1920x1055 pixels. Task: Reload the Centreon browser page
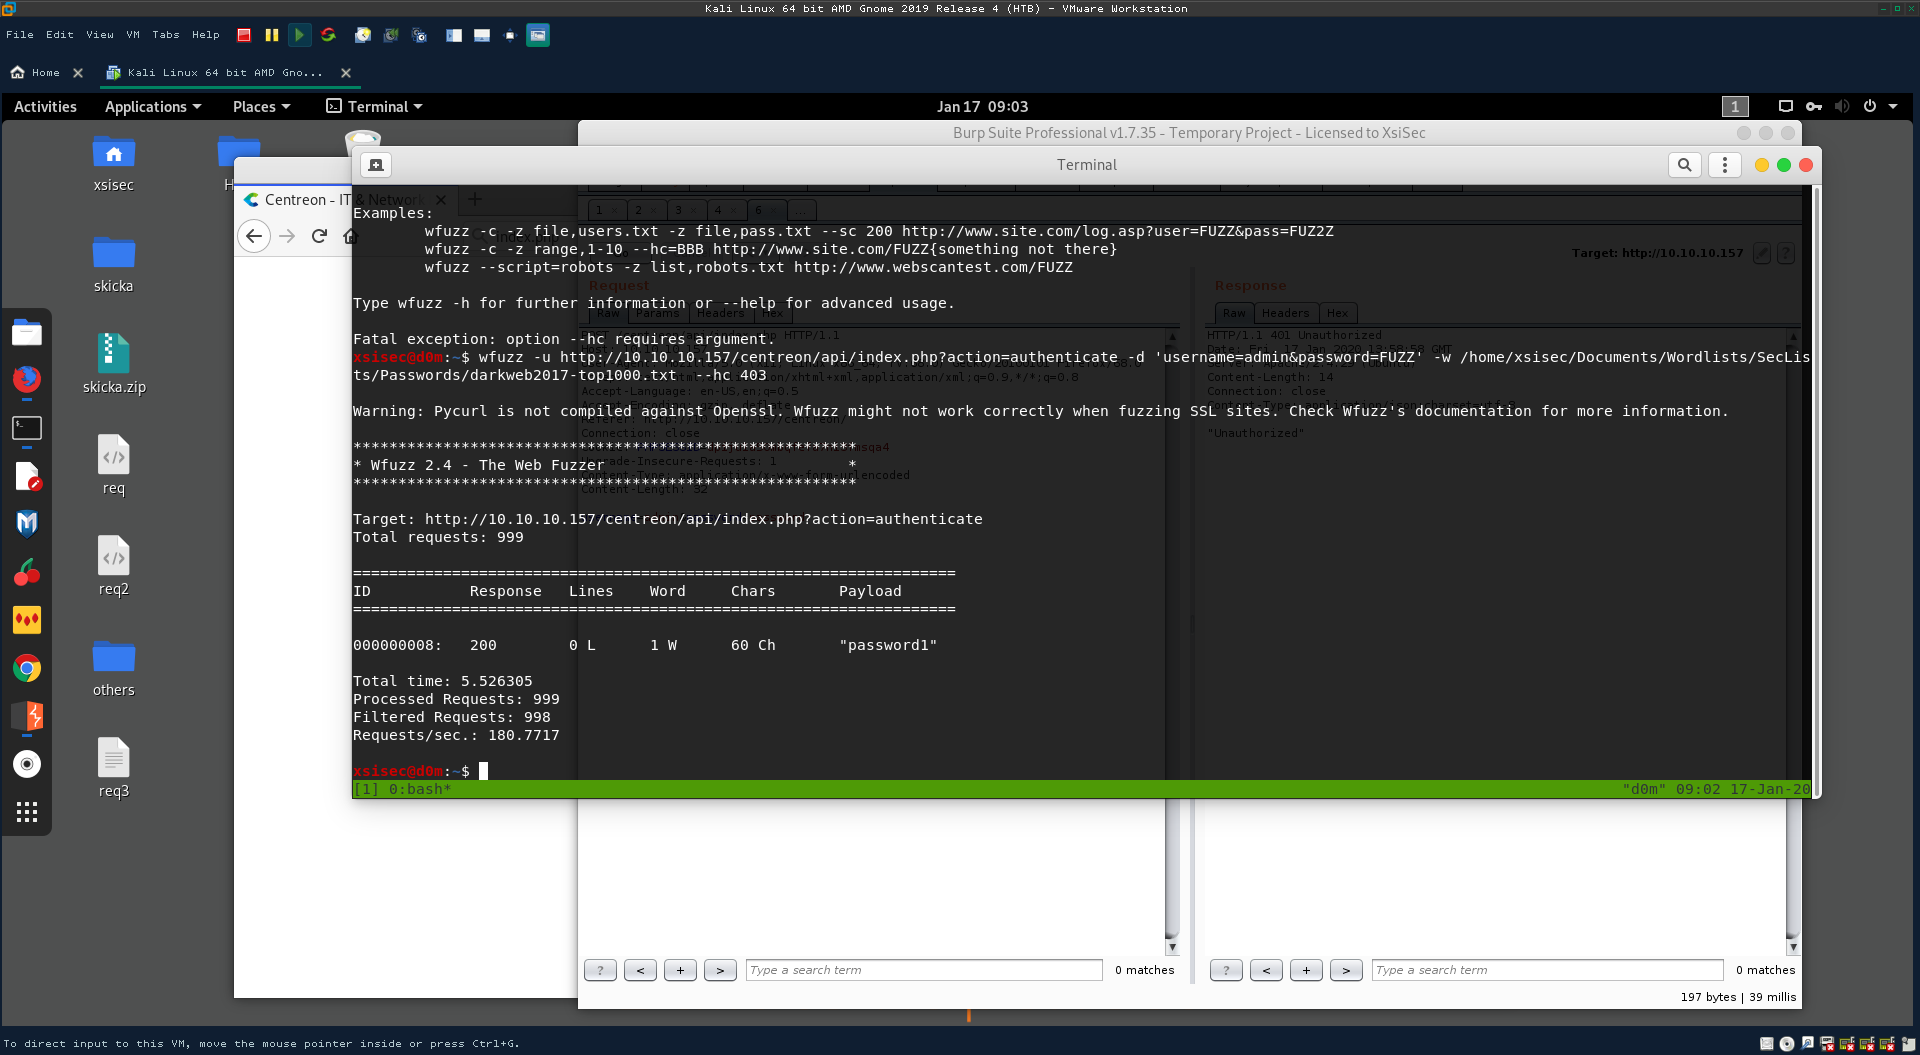(x=319, y=237)
